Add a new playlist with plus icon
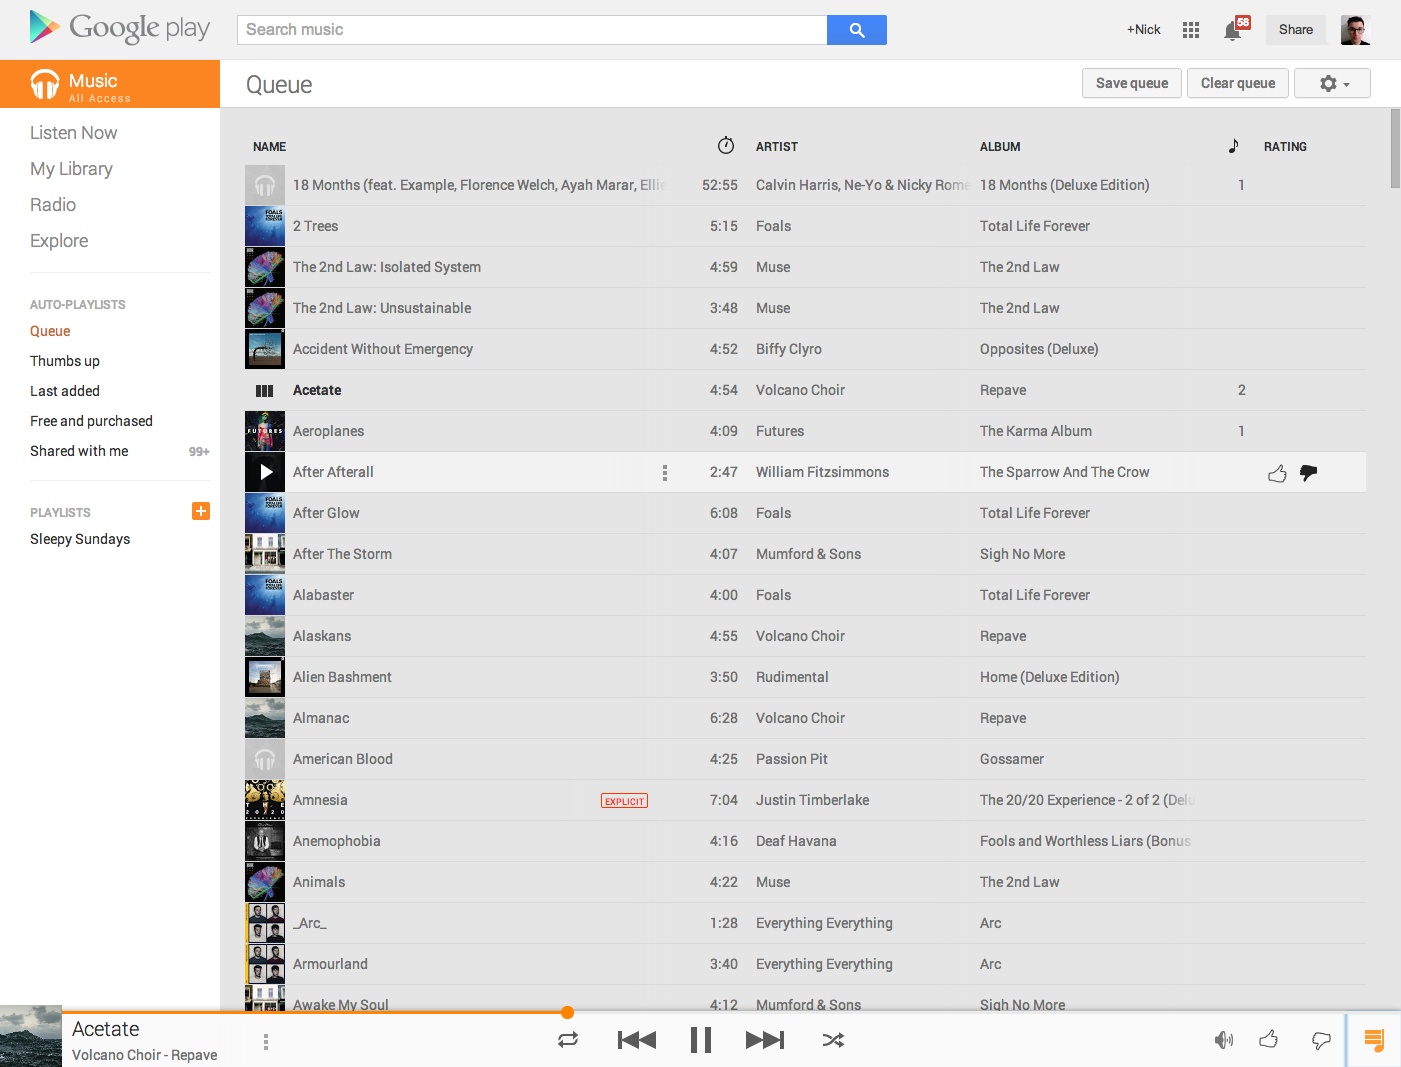The width and height of the screenshot is (1401, 1067). click(201, 511)
